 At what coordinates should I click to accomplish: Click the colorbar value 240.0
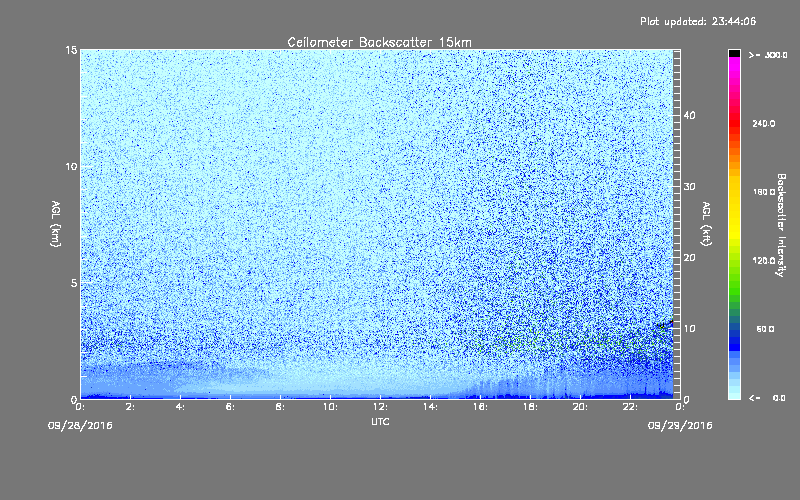(x=763, y=123)
